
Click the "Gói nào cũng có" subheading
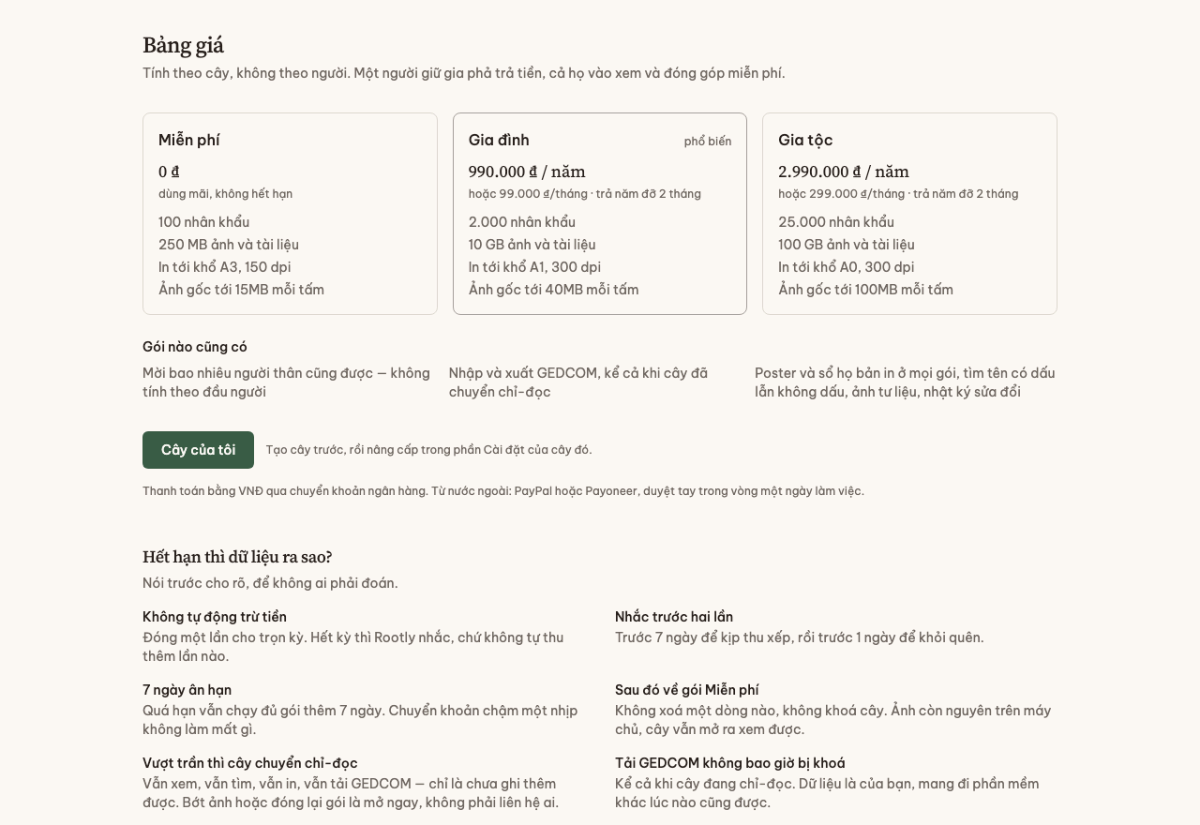(195, 347)
